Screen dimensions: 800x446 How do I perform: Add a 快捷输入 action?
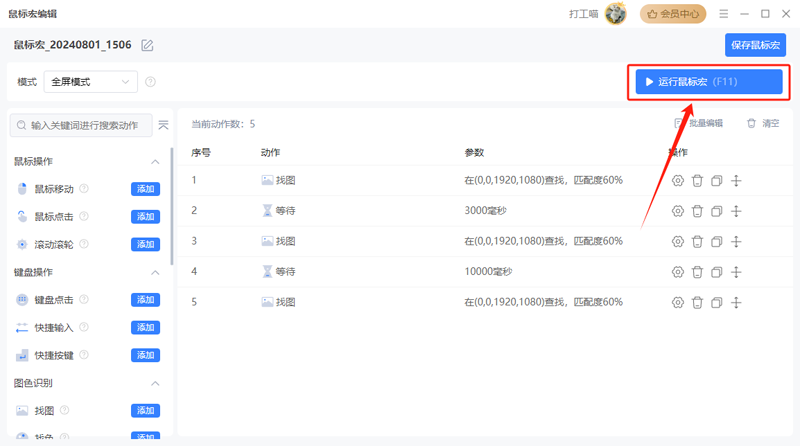click(145, 327)
